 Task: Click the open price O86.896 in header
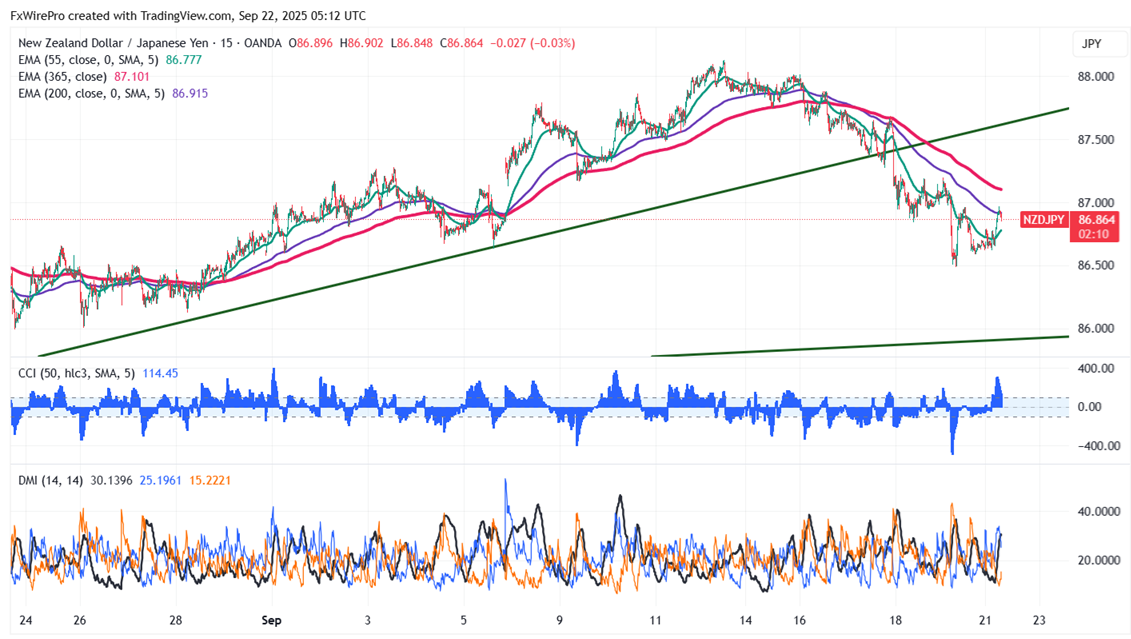[x=311, y=43]
